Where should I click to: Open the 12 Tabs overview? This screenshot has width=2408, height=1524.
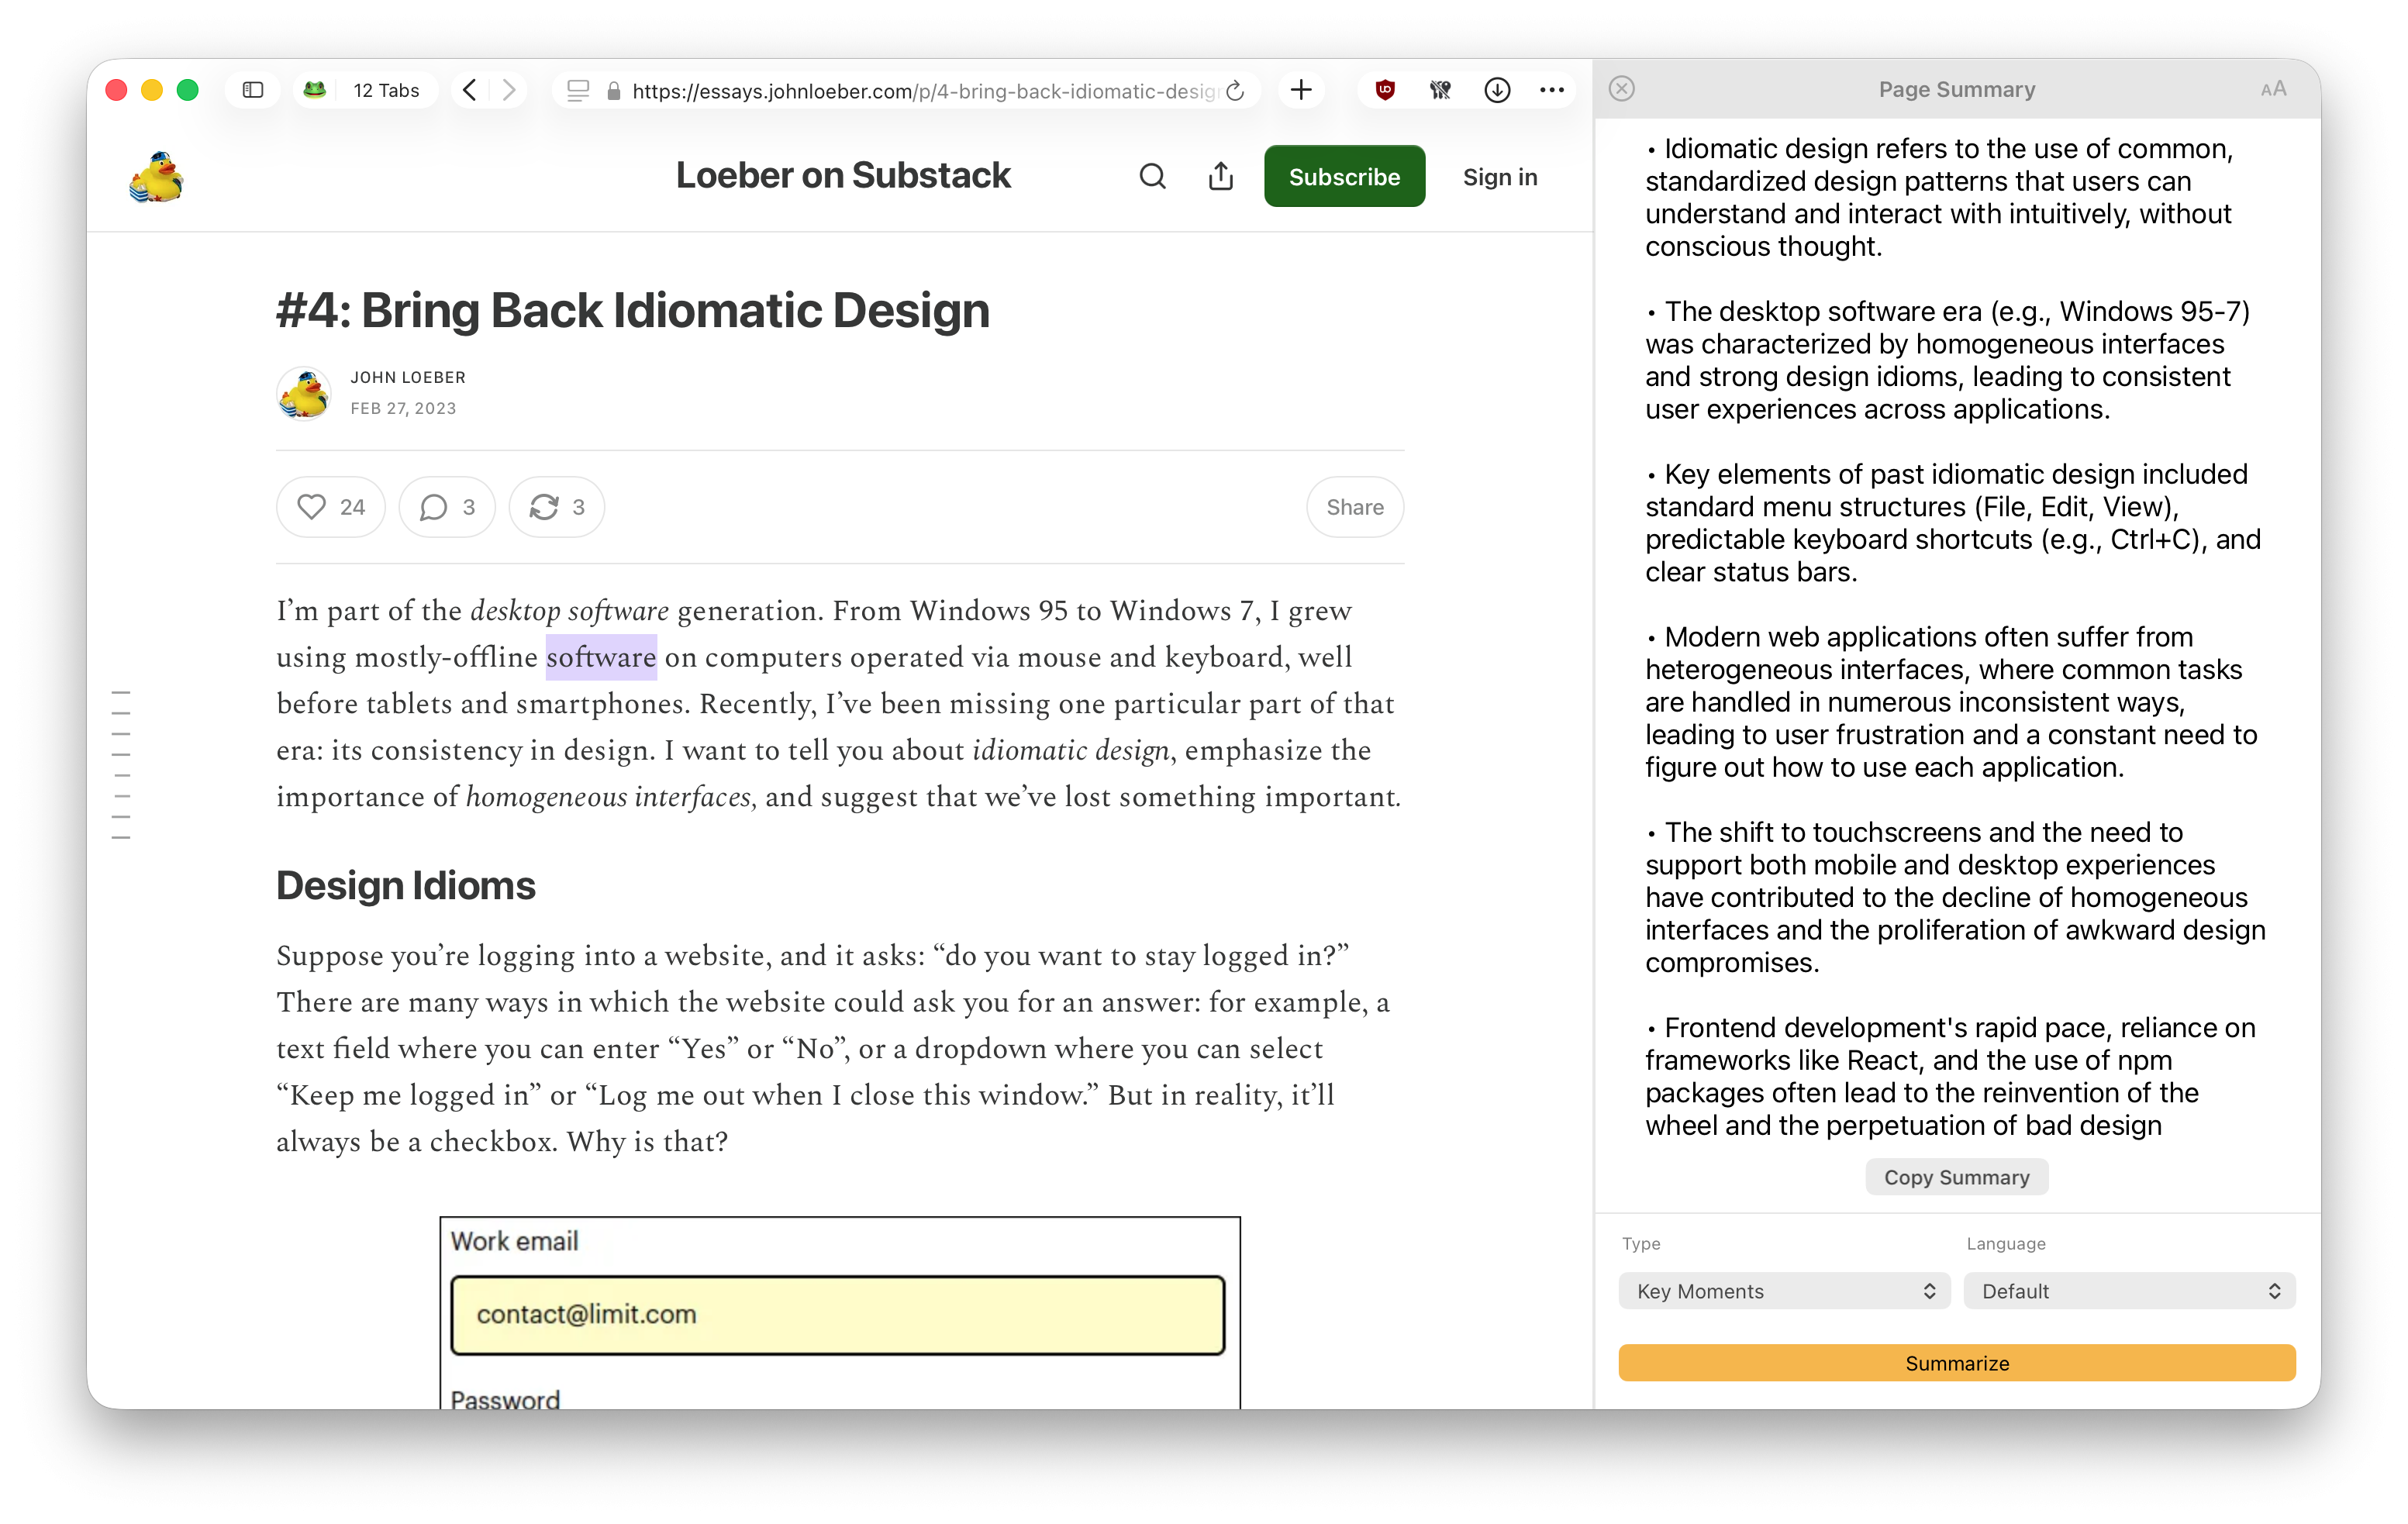click(386, 90)
